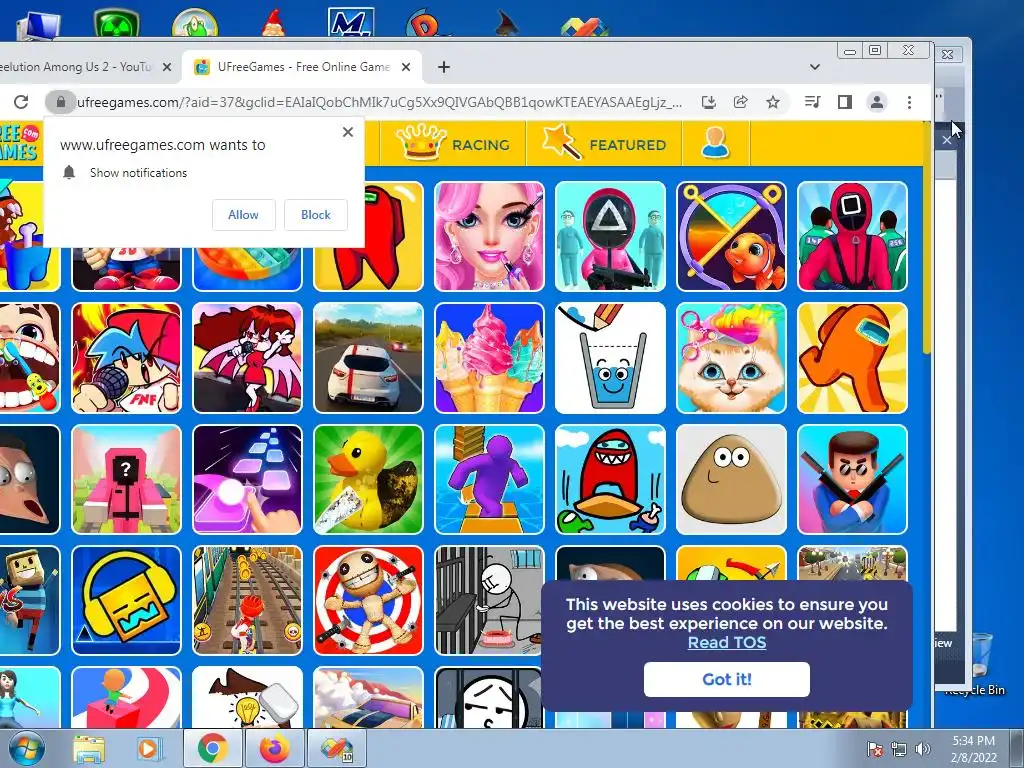Open site info via the padlock icon
1024x768 pixels.
tap(61, 102)
